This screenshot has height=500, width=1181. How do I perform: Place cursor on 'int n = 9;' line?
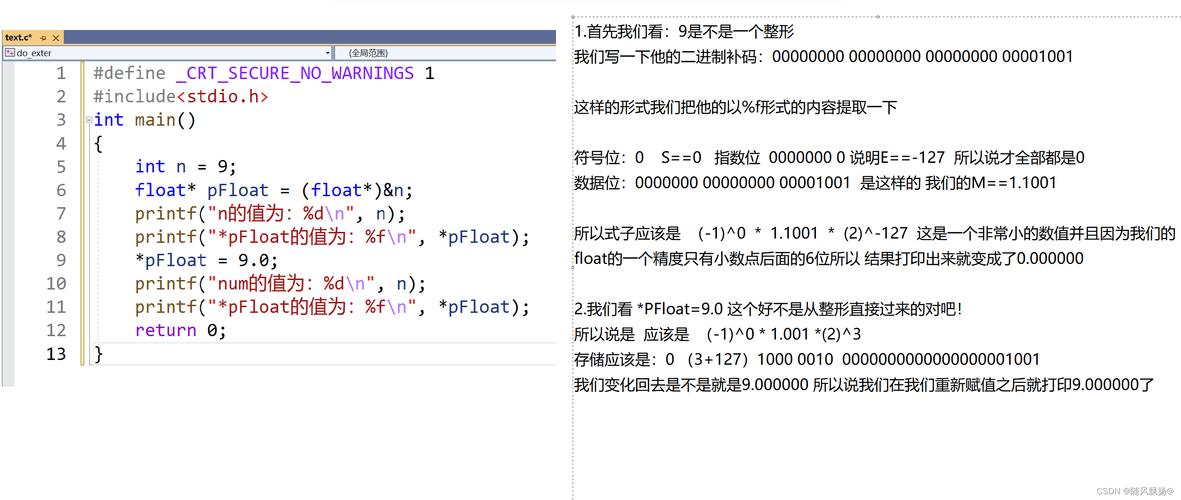(x=185, y=167)
